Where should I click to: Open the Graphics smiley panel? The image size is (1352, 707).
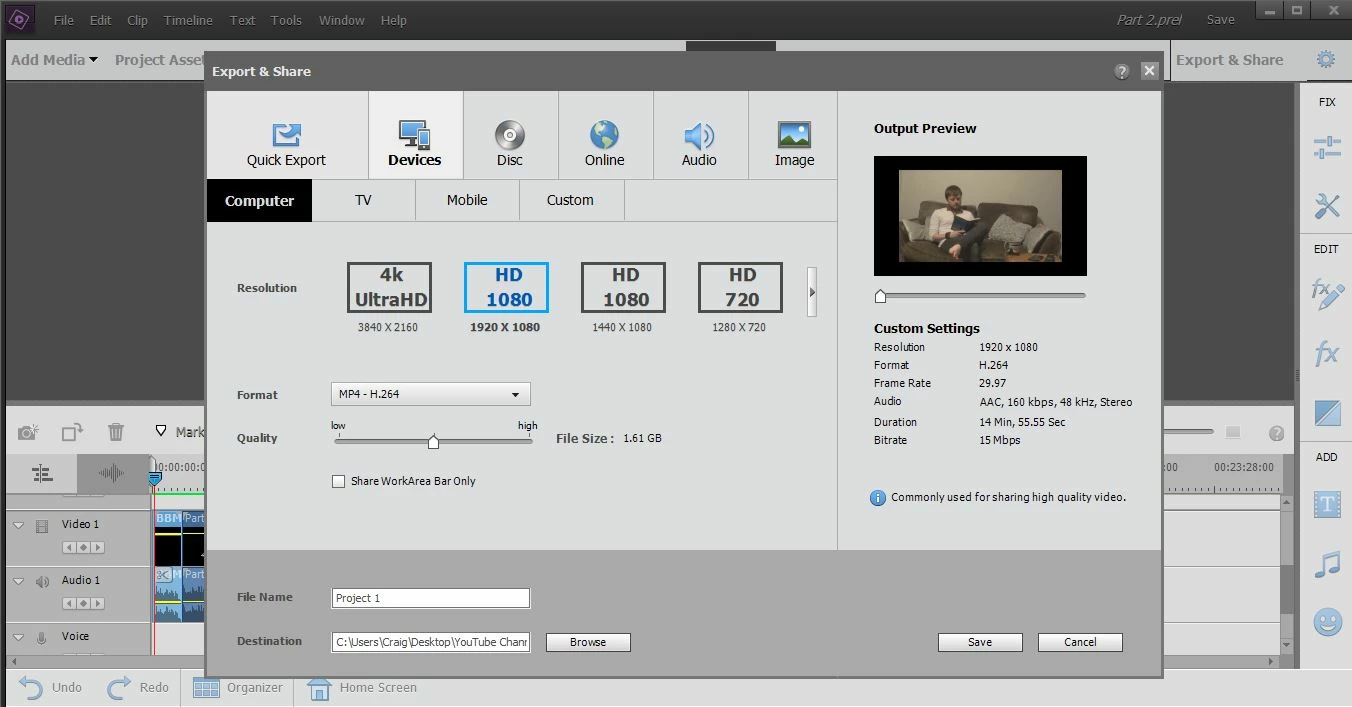tap(1327, 623)
